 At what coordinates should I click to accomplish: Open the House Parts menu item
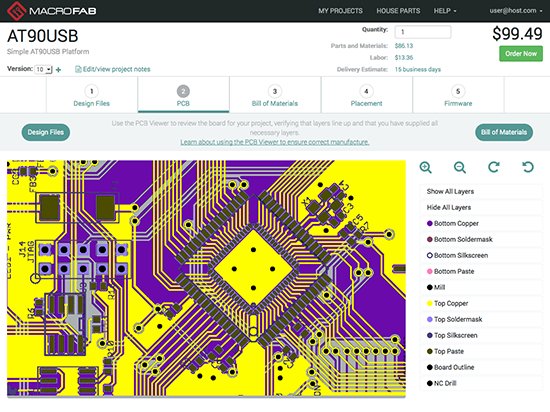tap(398, 11)
